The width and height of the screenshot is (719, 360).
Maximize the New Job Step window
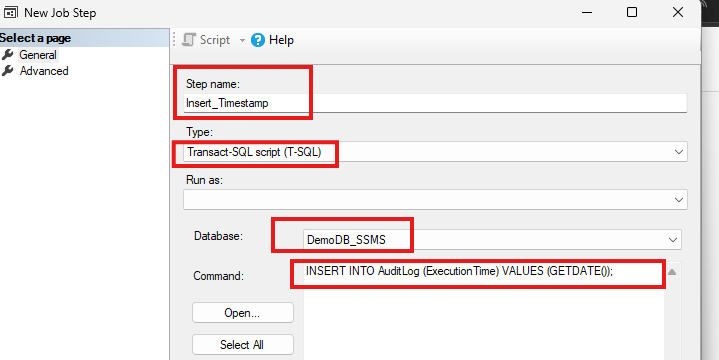pyautogui.click(x=632, y=12)
